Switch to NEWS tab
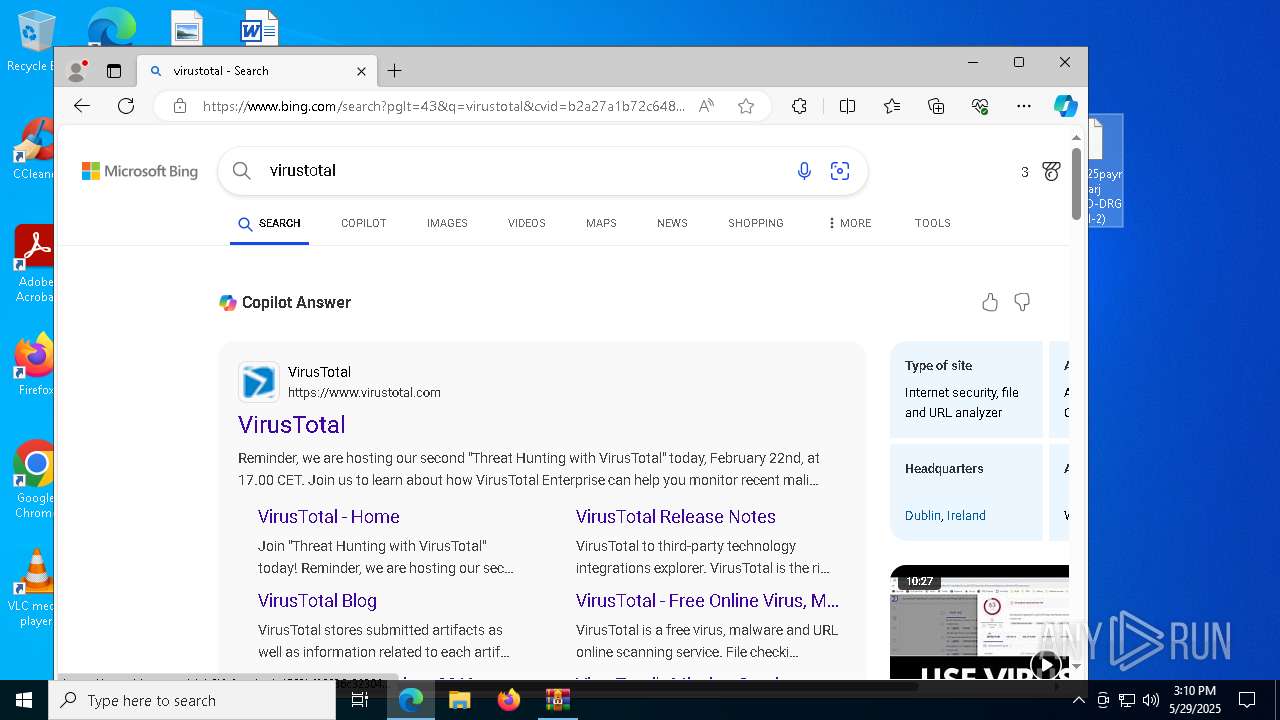 (x=672, y=223)
